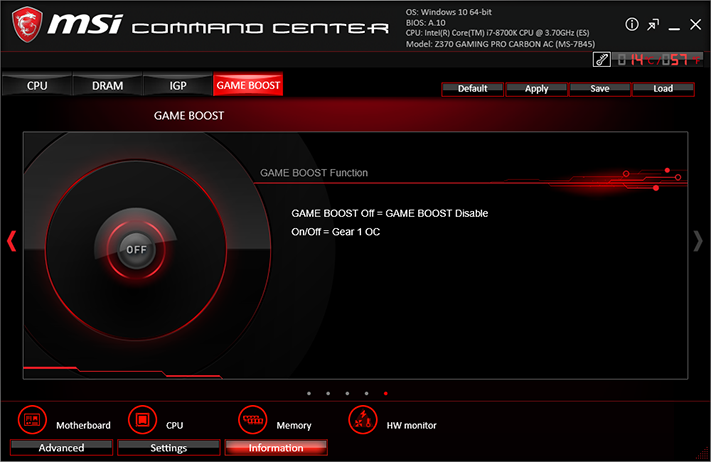Click the 'GAME BOOST Function' heading
Image resolution: width=711 pixels, height=462 pixels.
(314, 173)
